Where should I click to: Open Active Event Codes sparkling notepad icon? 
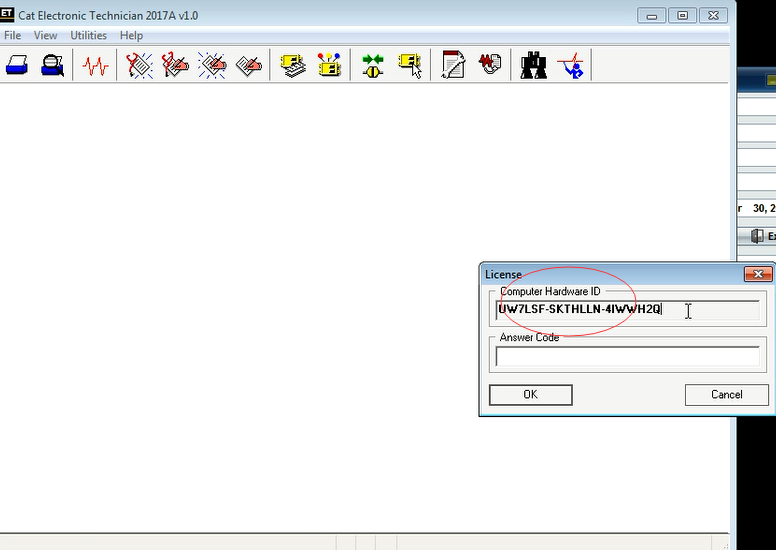tap(212, 65)
